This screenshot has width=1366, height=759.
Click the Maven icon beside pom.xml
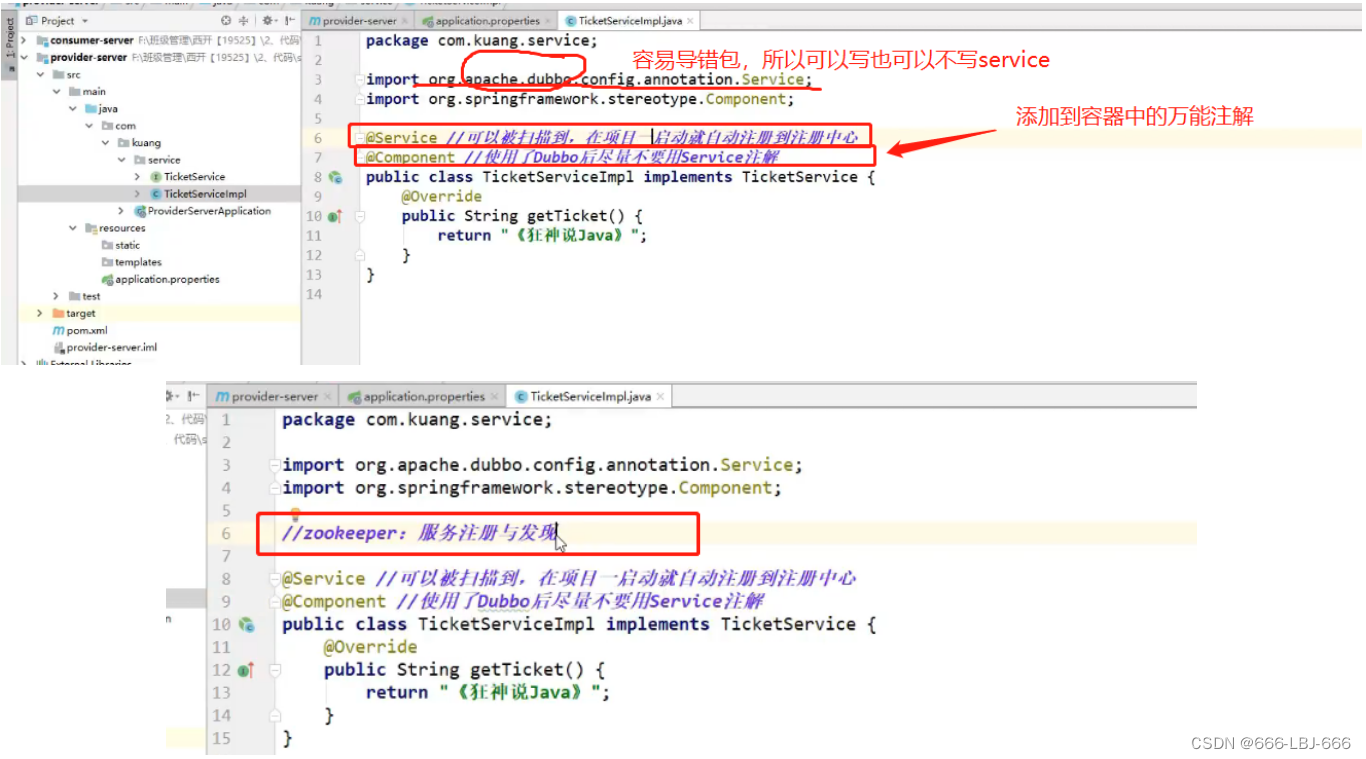click(58, 330)
